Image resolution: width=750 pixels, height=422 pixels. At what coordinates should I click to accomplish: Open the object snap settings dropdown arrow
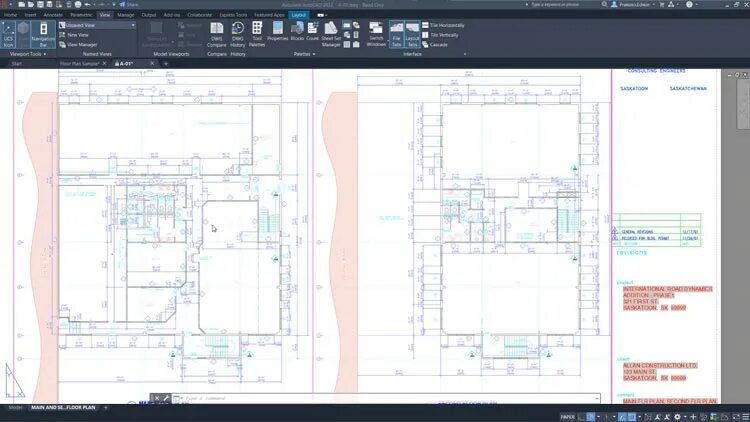click(x=640, y=417)
